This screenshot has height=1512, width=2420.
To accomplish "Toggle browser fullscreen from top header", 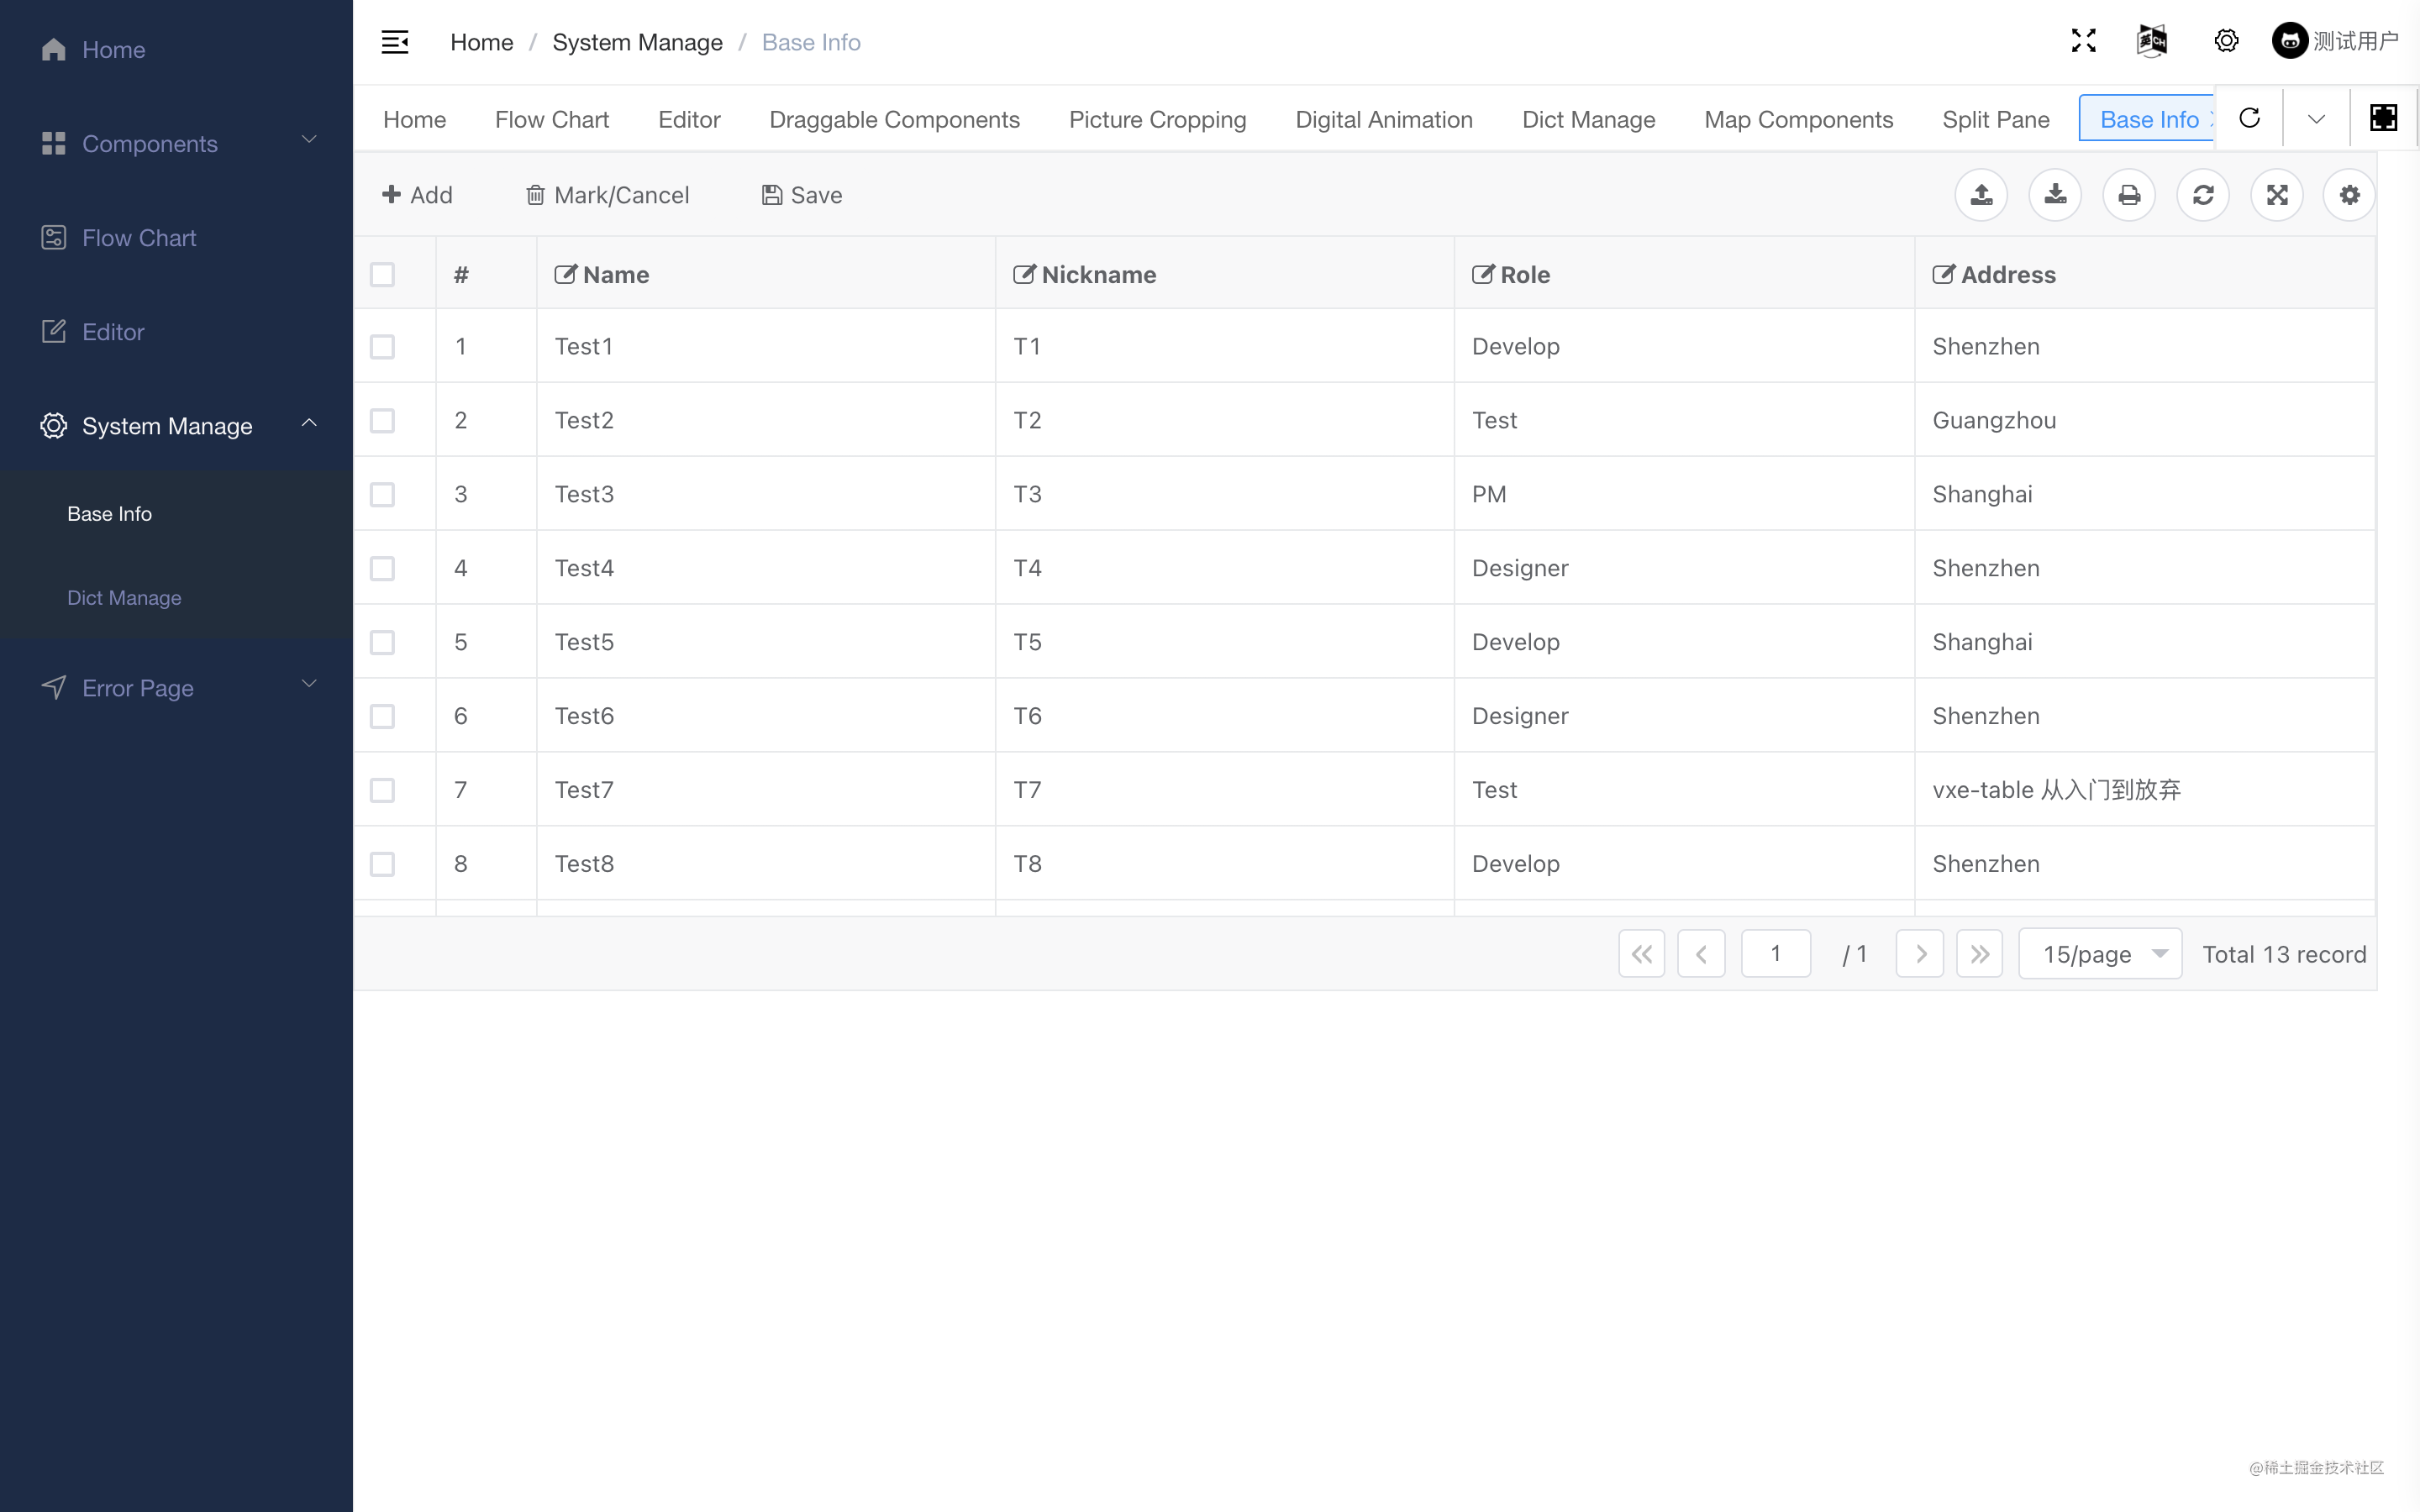I will 2083,41.
